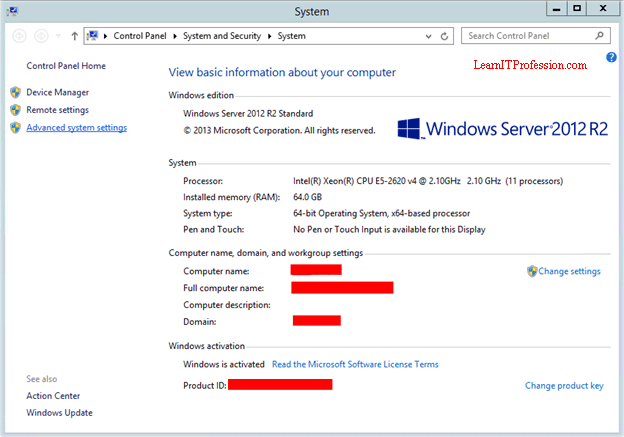Click the shield icon beside Change settings
The width and height of the screenshot is (624, 437).
pos(532,271)
